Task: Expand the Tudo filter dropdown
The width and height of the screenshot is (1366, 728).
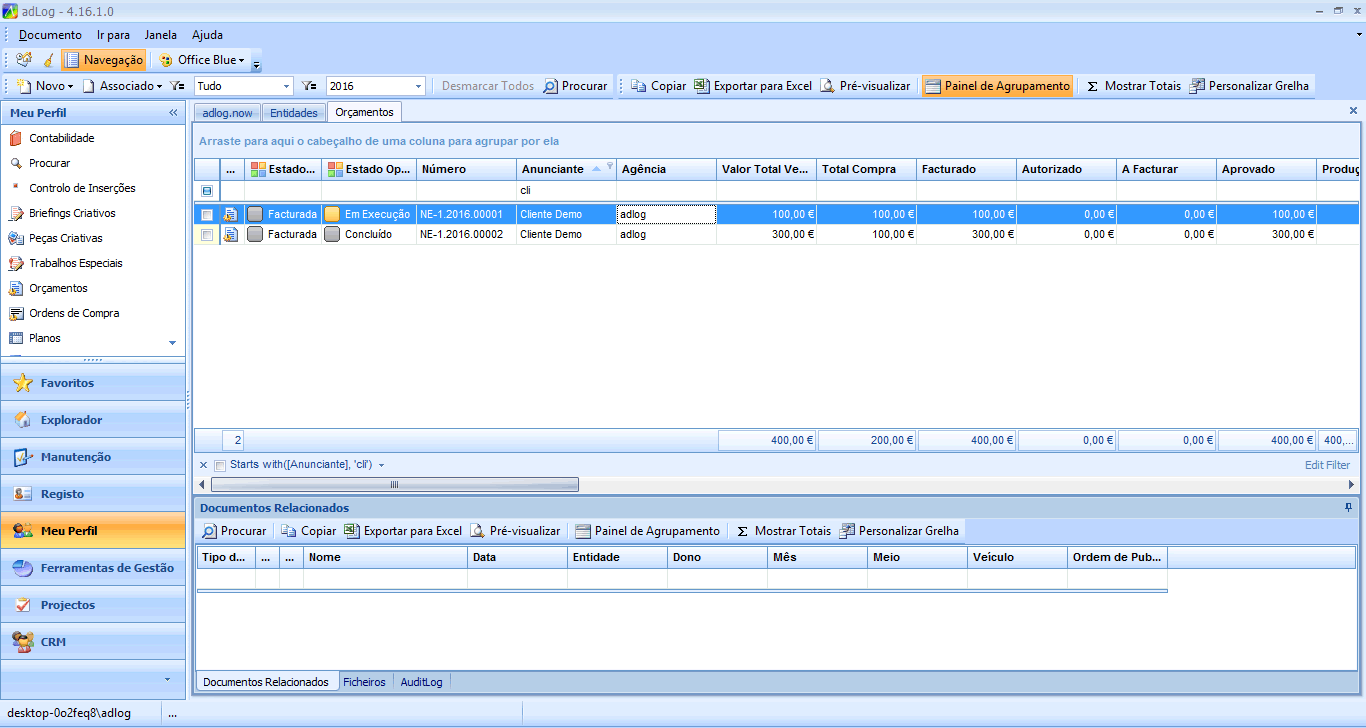Action: point(286,86)
